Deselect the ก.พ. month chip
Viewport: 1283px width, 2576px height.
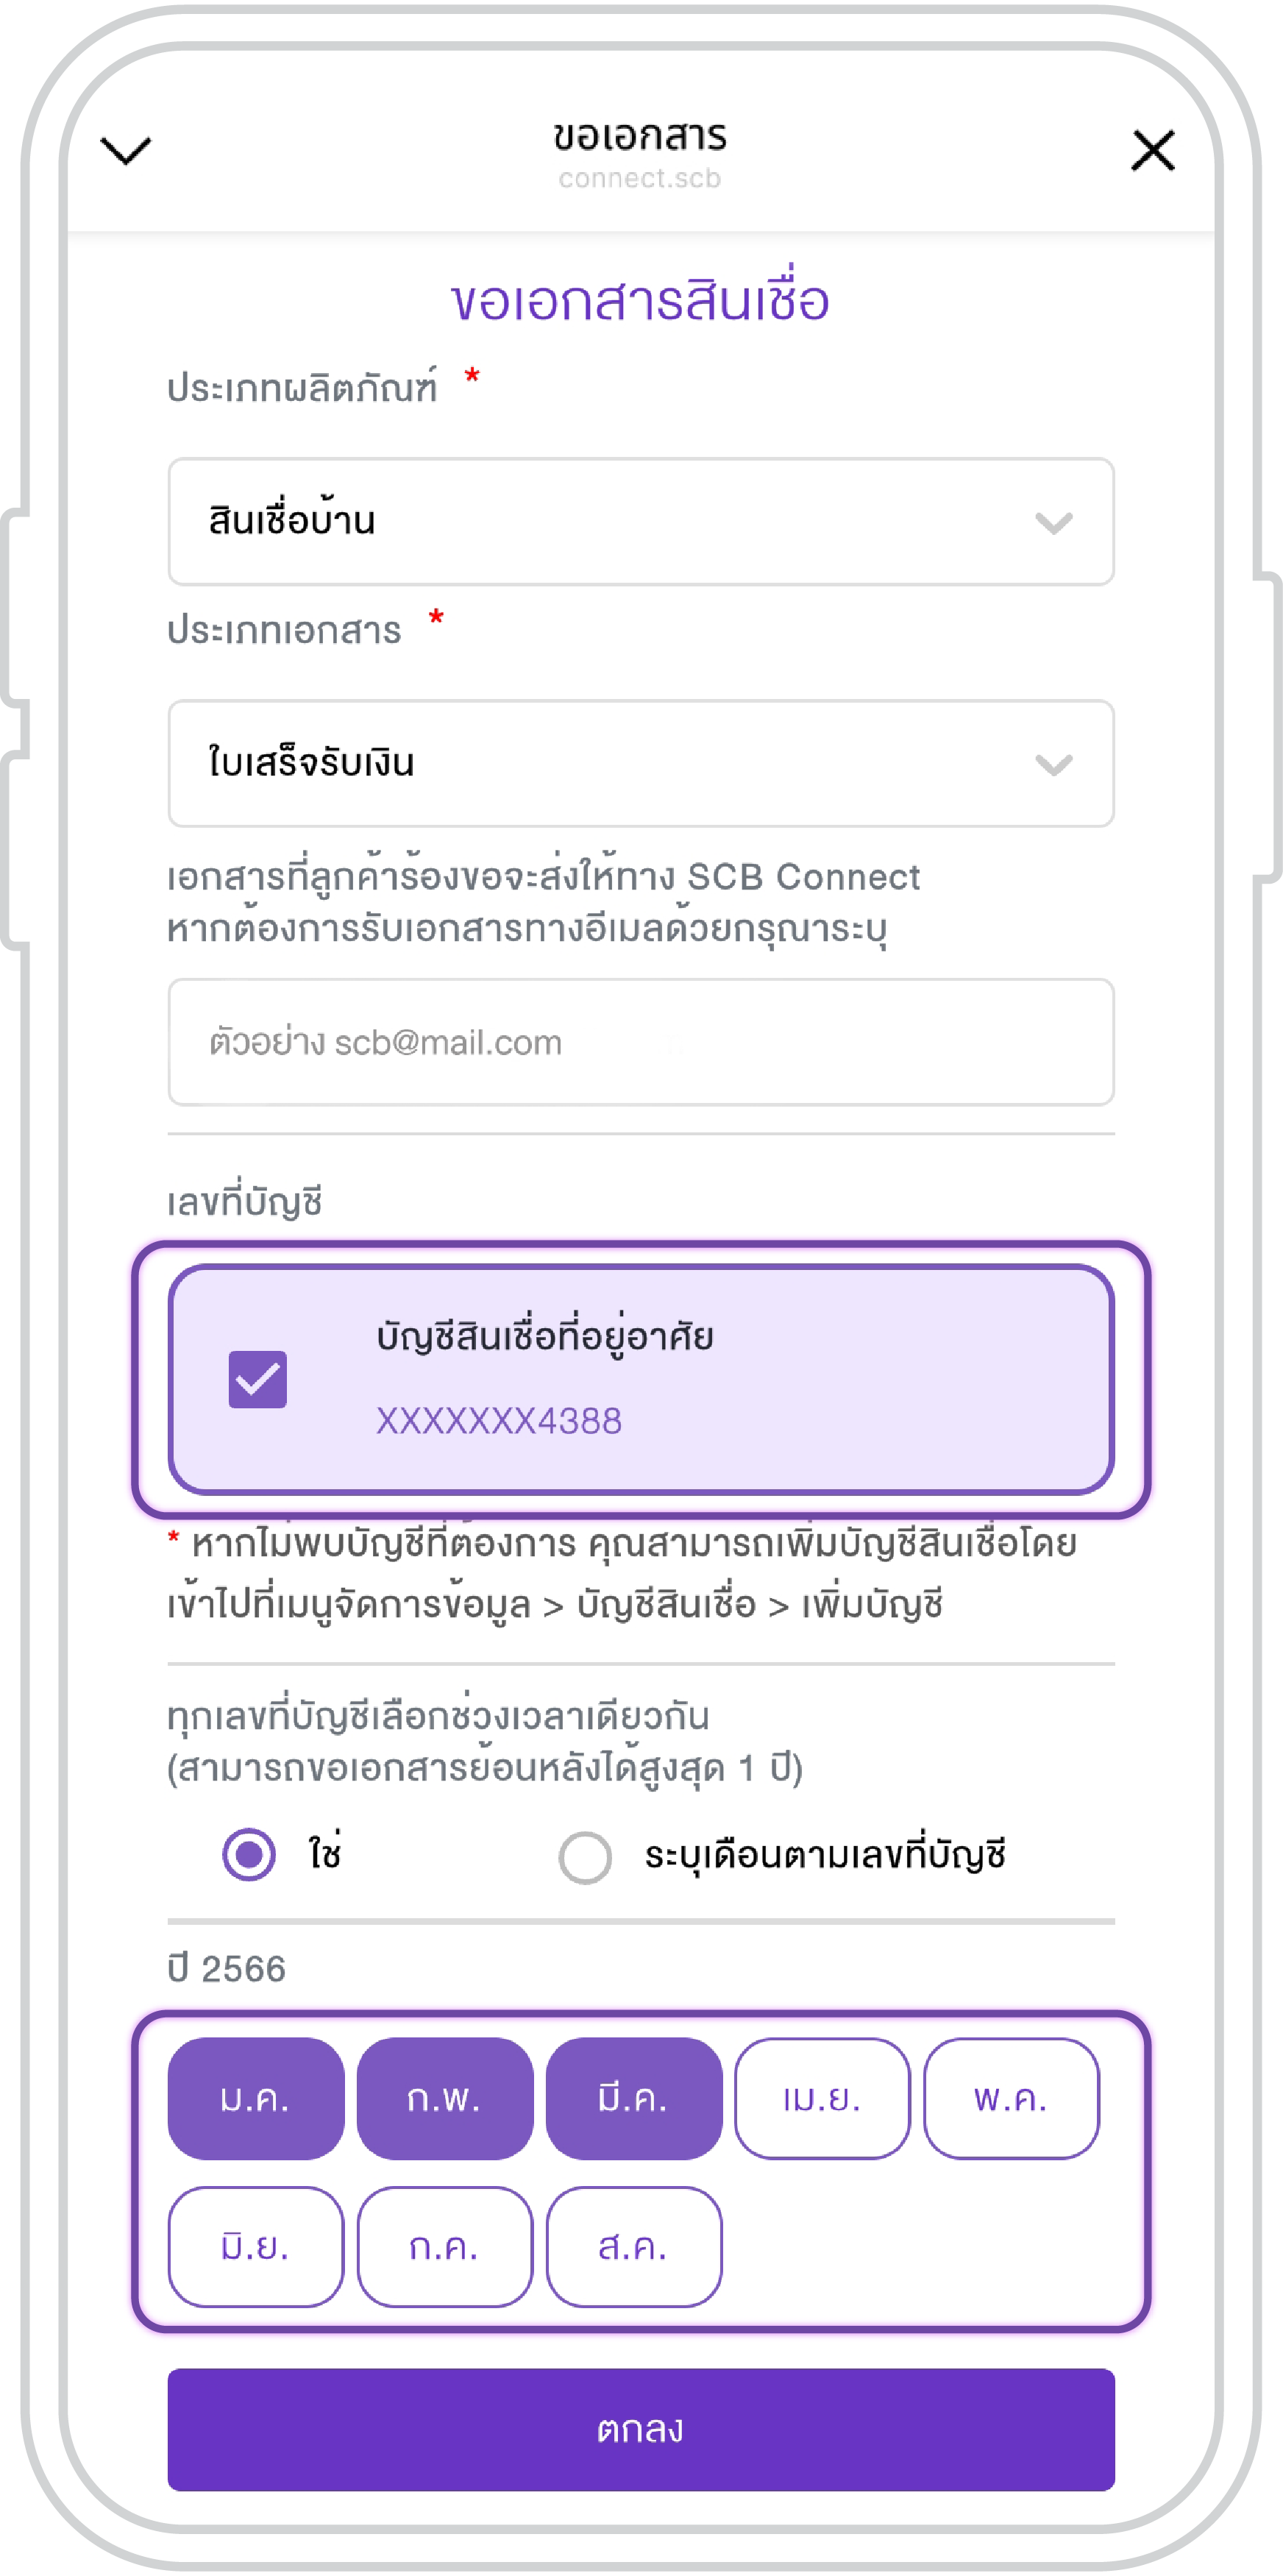pos(445,2098)
